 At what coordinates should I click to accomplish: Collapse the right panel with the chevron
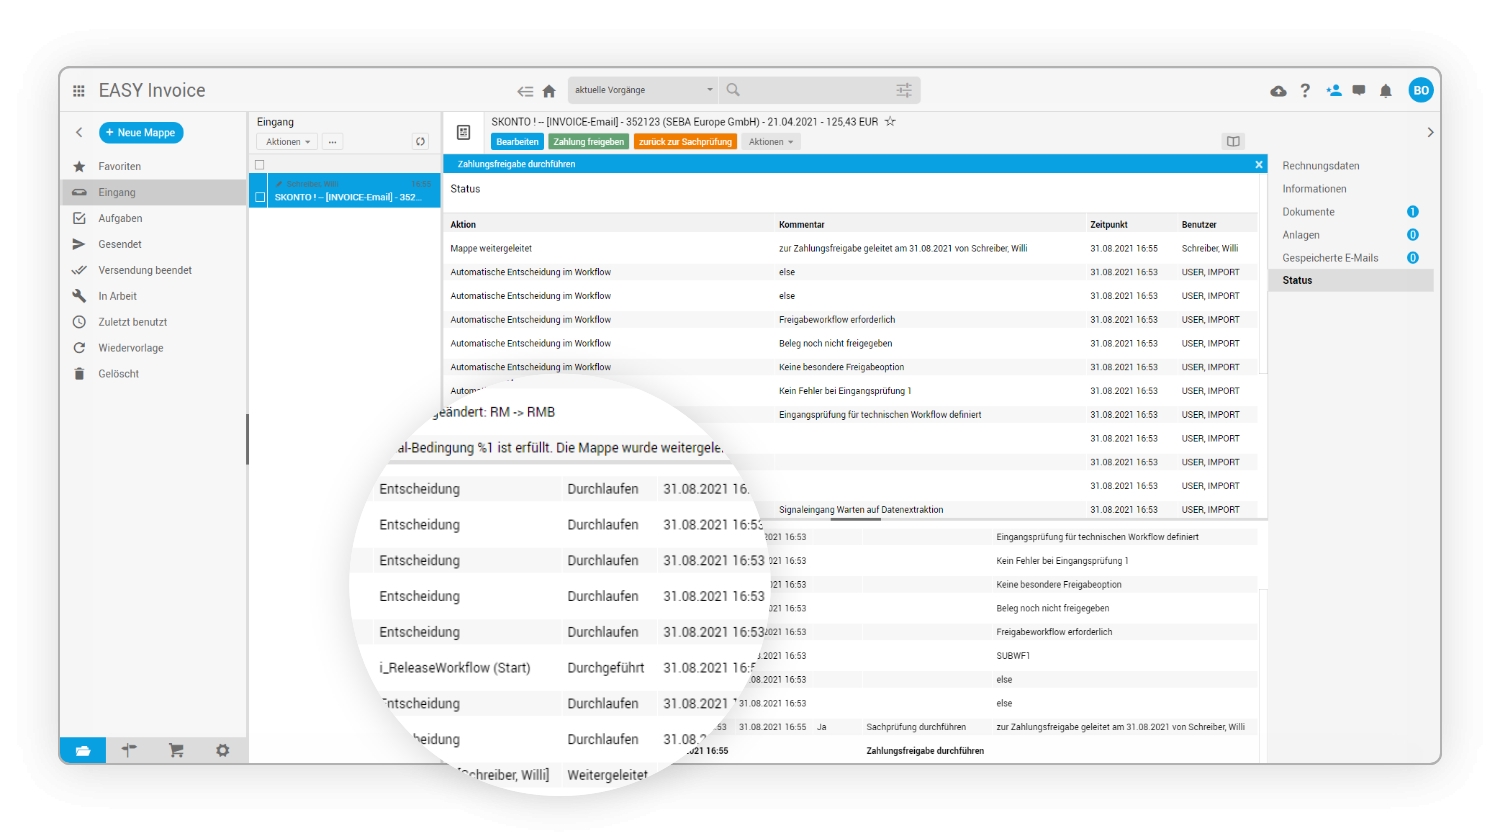click(1430, 132)
